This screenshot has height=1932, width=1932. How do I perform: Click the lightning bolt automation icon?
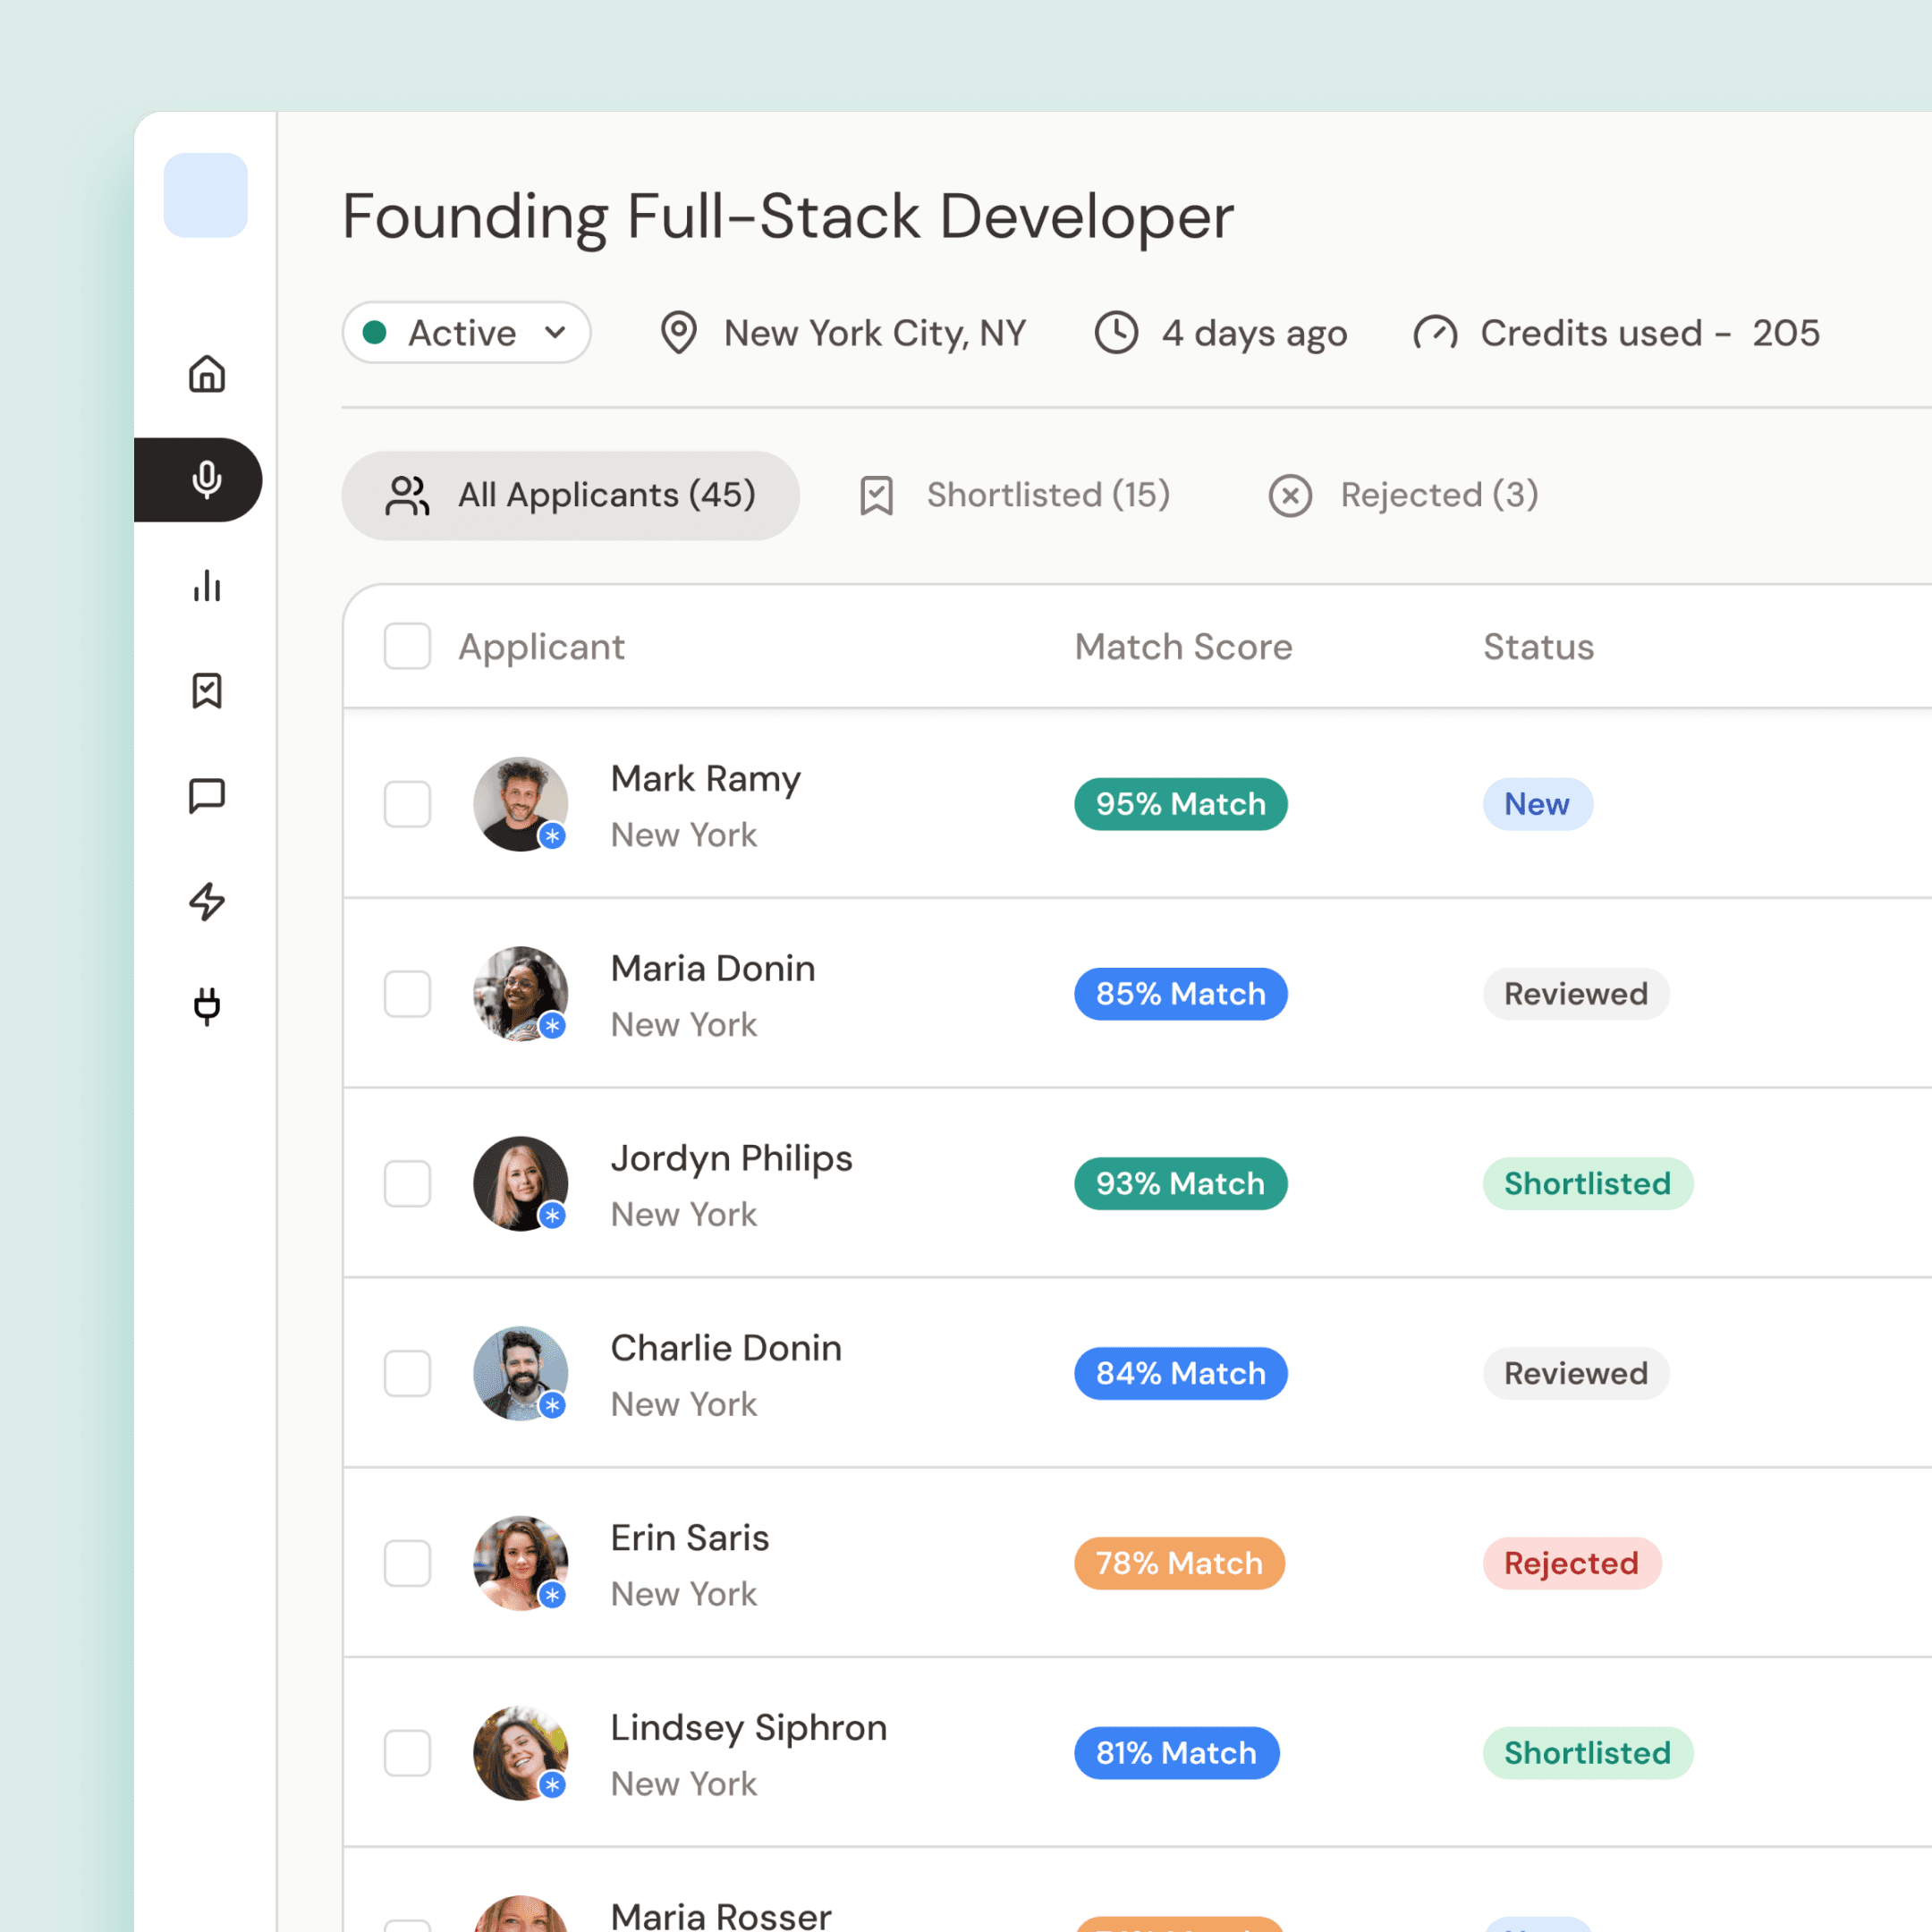(207, 901)
